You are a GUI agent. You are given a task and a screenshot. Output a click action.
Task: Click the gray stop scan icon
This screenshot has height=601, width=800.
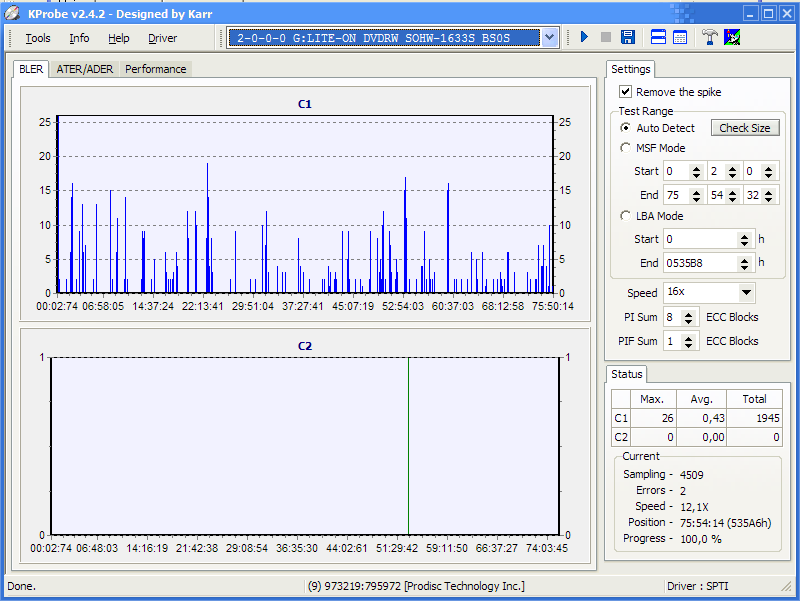[606, 38]
